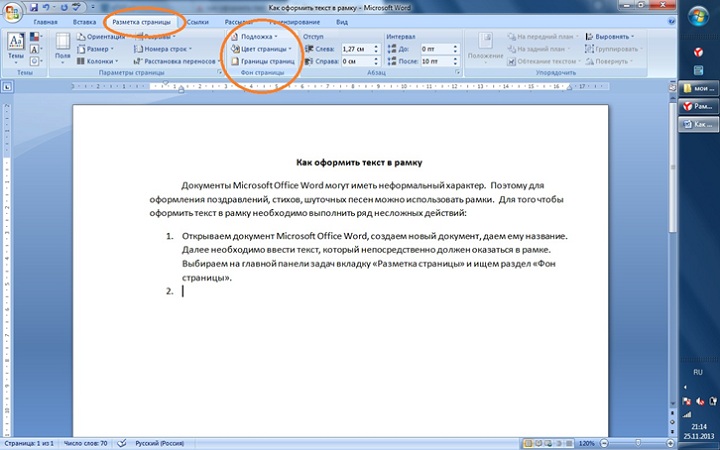
Task: Adjust the Справа indent spinner
Action: coord(376,61)
